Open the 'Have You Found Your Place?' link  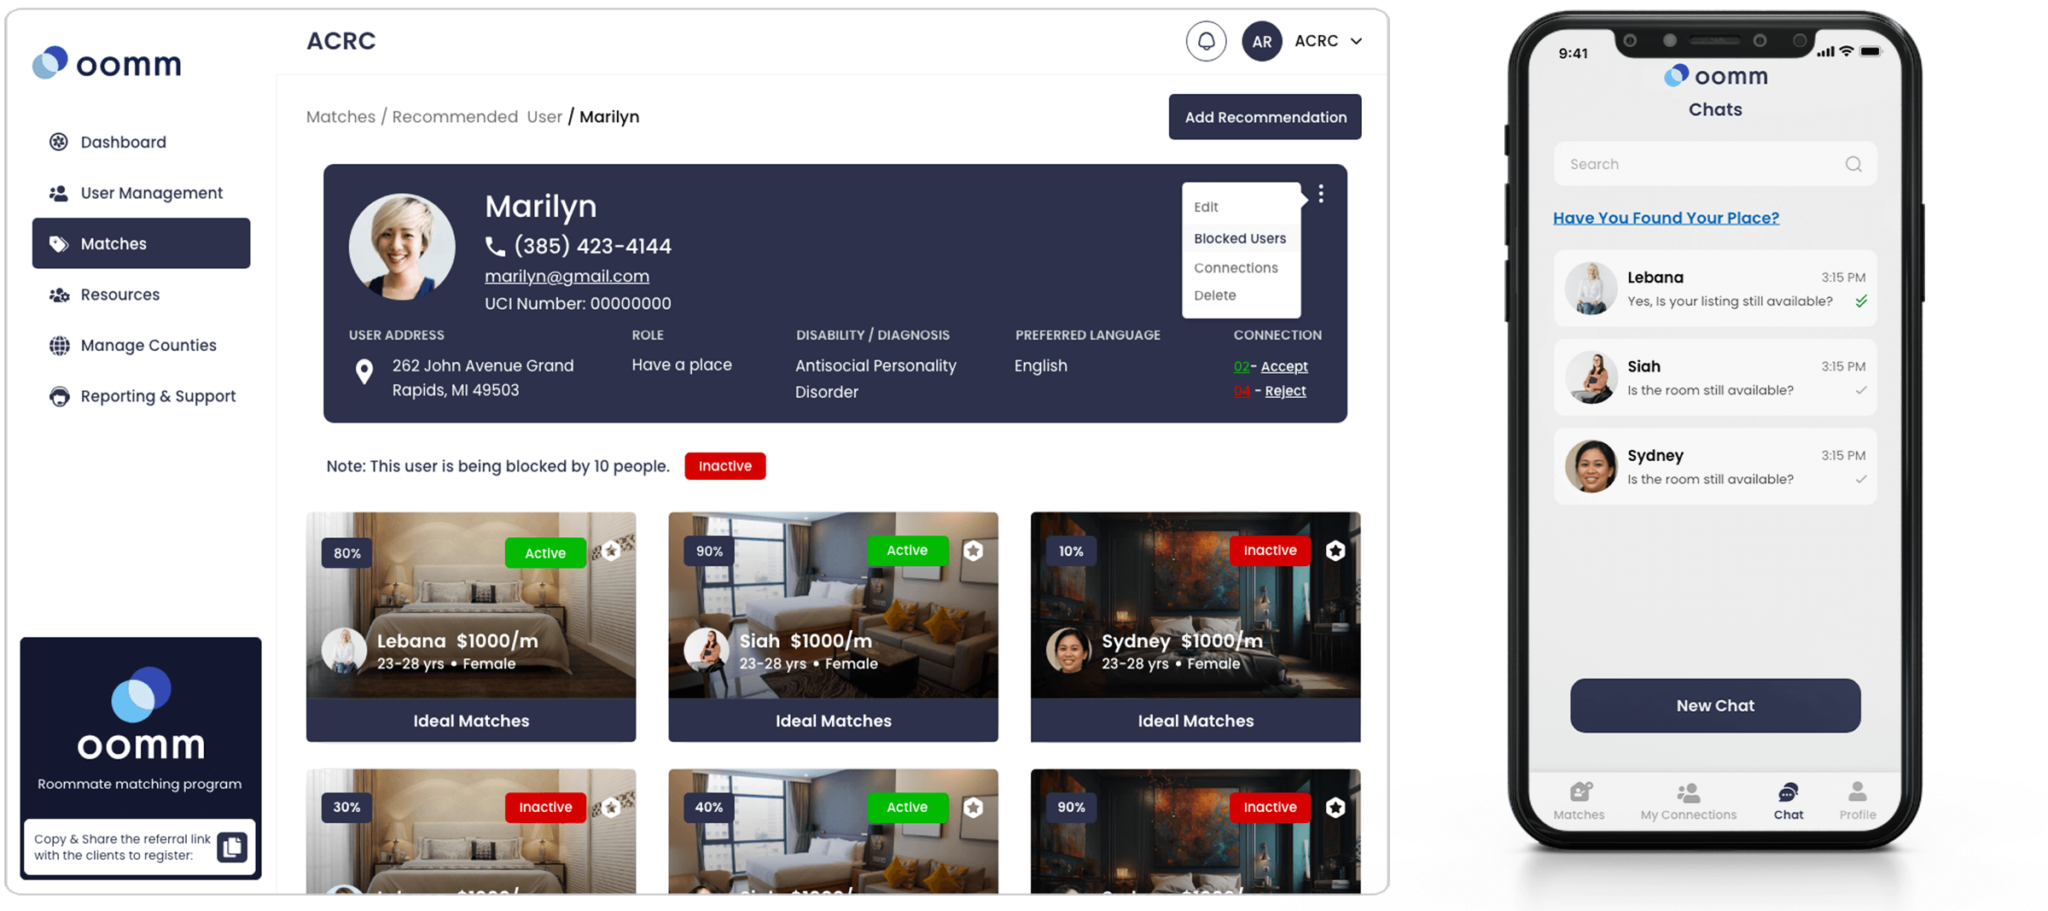pyautogui.click(x=1665, y=218)
